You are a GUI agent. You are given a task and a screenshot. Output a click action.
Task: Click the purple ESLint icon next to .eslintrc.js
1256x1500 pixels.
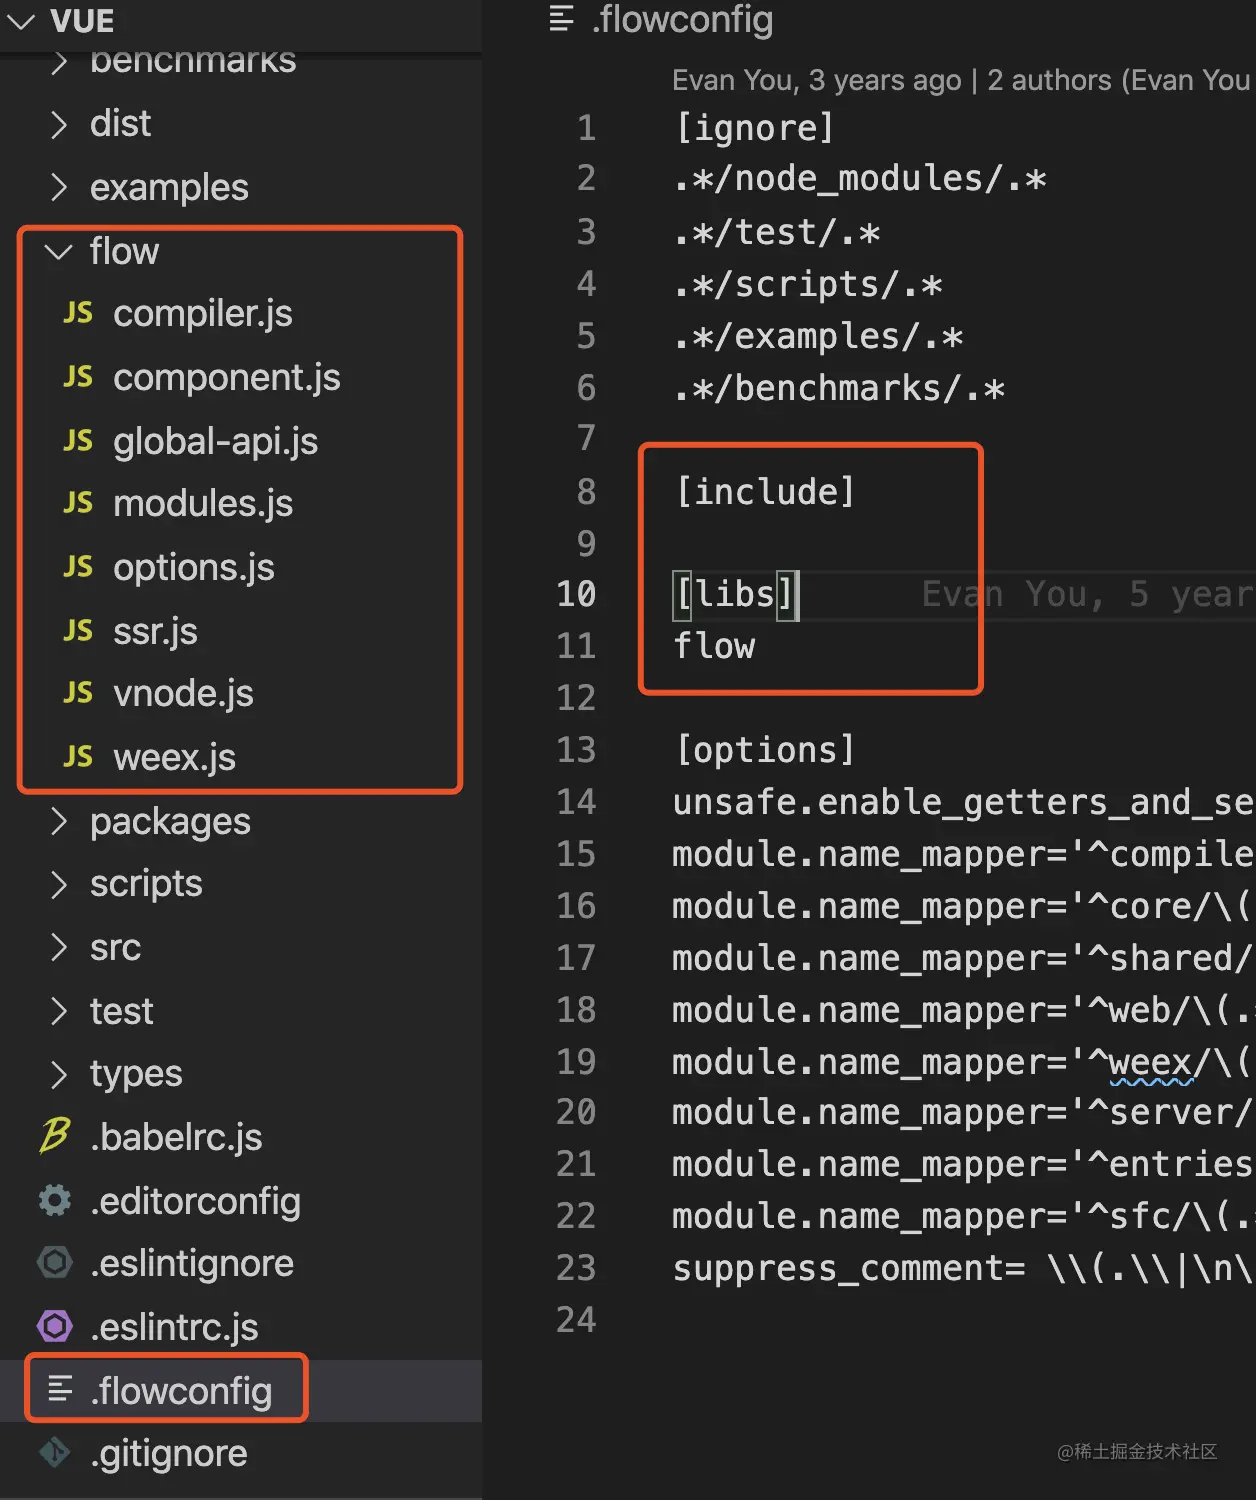pyautogui.click(x=55, y=1327)
